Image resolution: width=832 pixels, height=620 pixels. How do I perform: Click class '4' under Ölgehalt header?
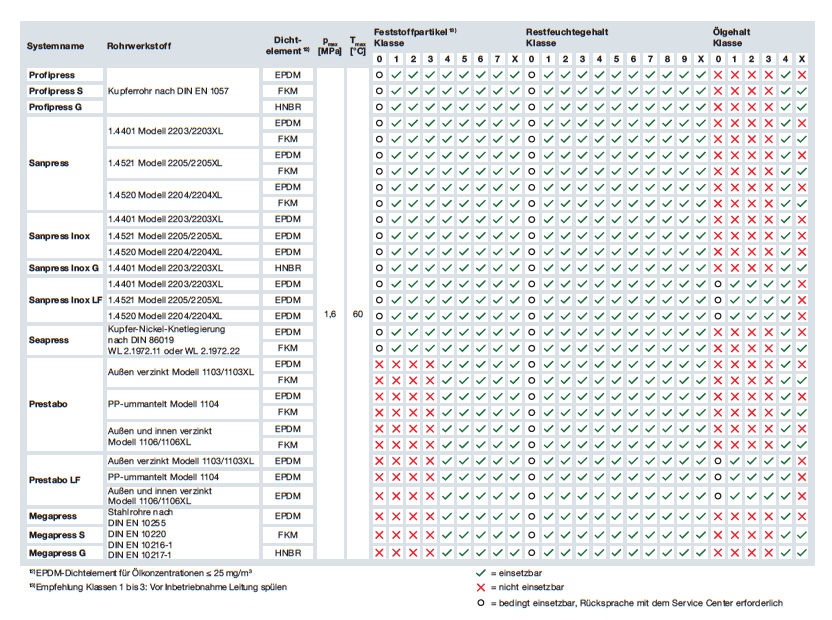[785, 59]
